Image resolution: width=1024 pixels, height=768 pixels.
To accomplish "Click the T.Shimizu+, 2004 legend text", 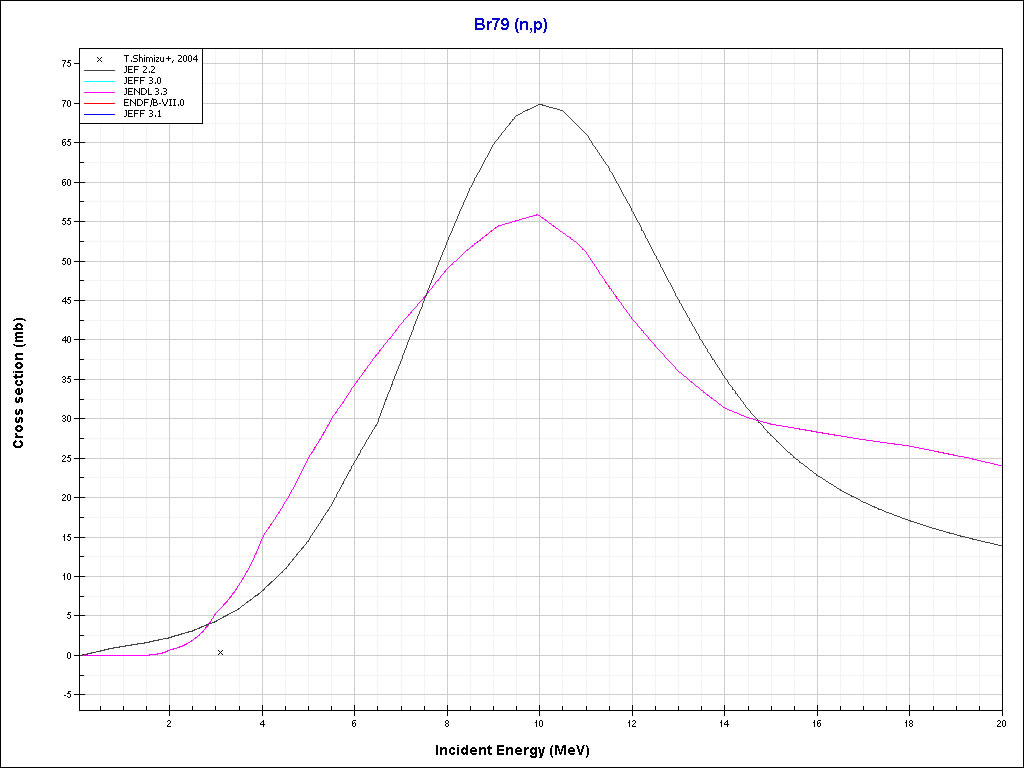I will point(160,59).
